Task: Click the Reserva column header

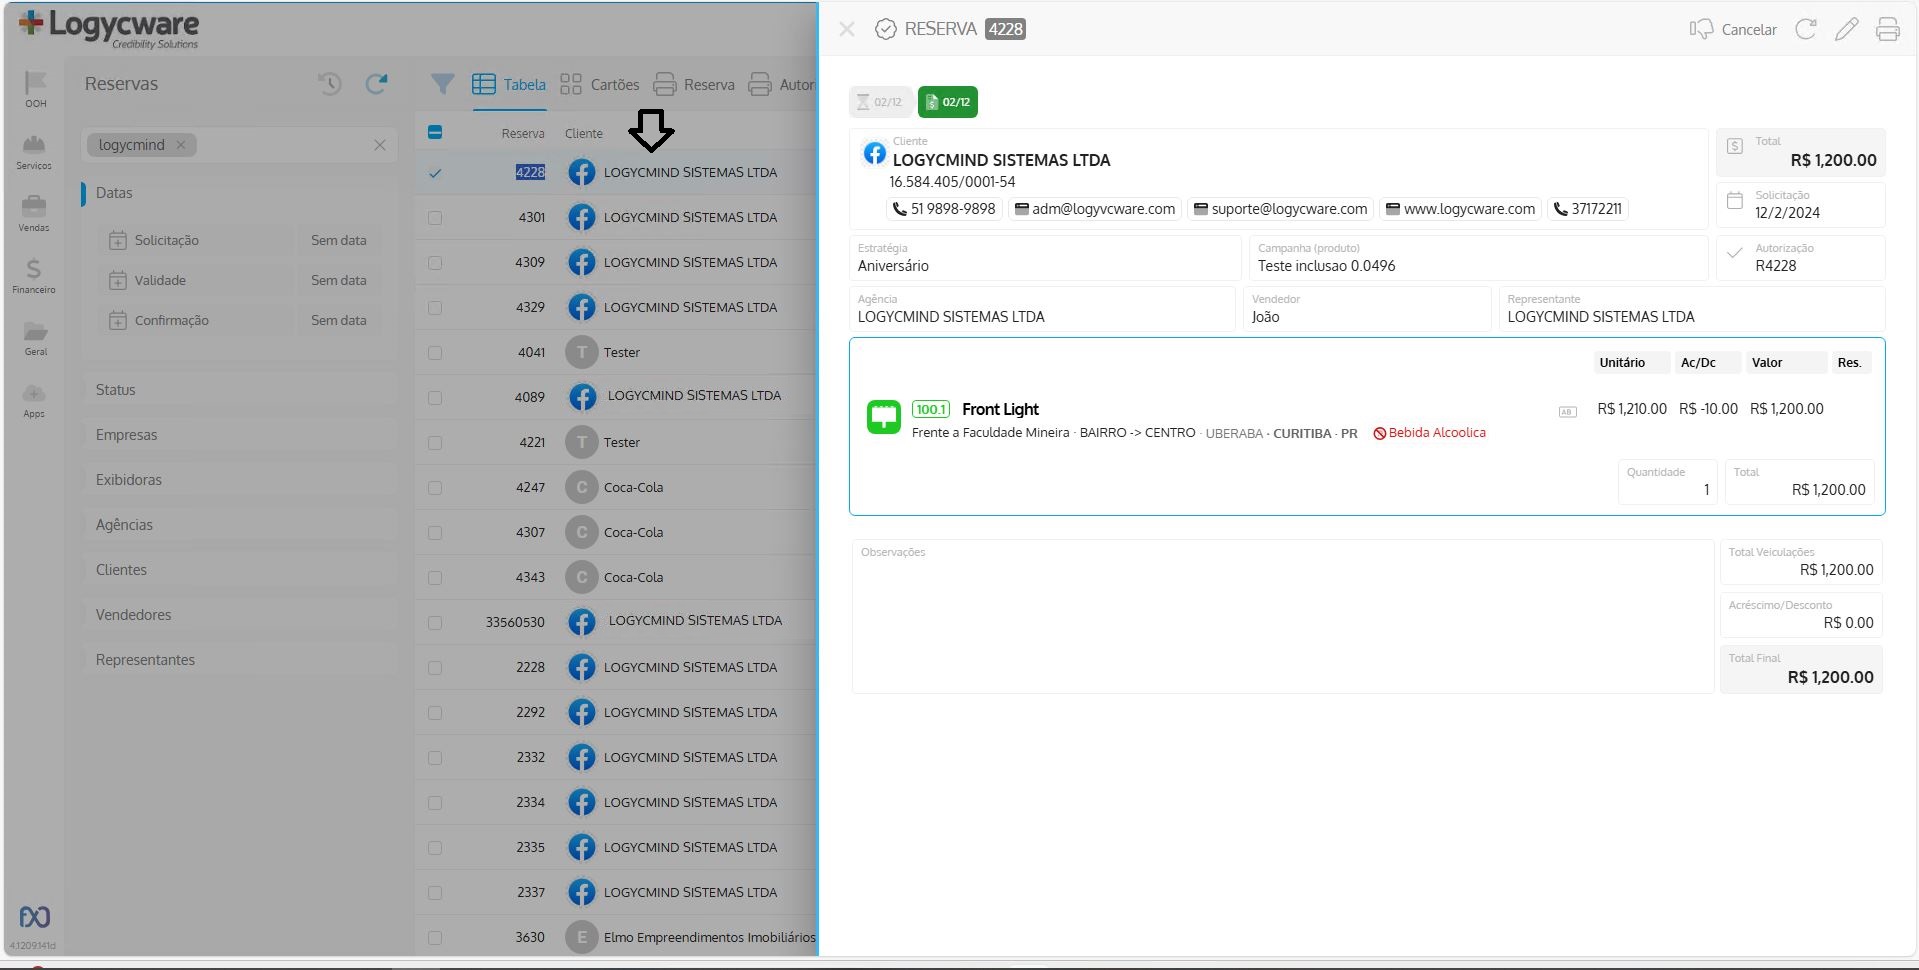Action: (x=523, y=133)
